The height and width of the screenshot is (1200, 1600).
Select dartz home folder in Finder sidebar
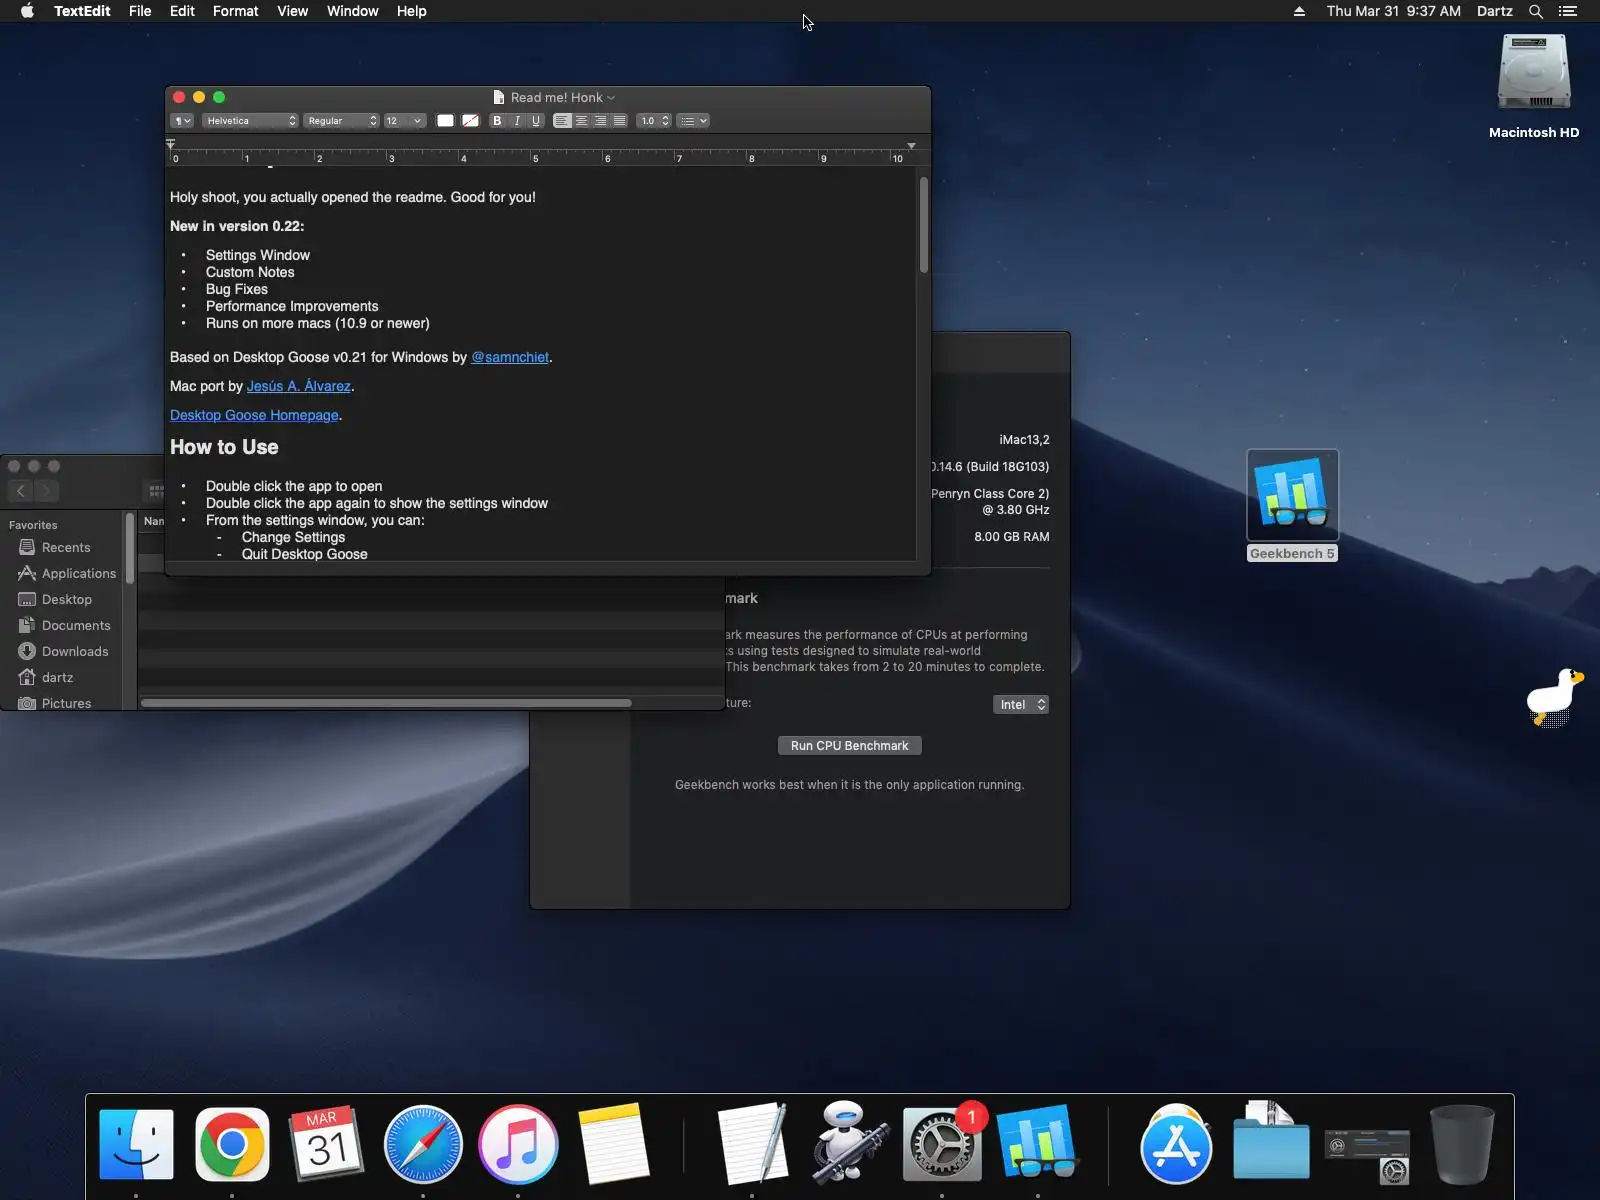click(x=57, y=678)
